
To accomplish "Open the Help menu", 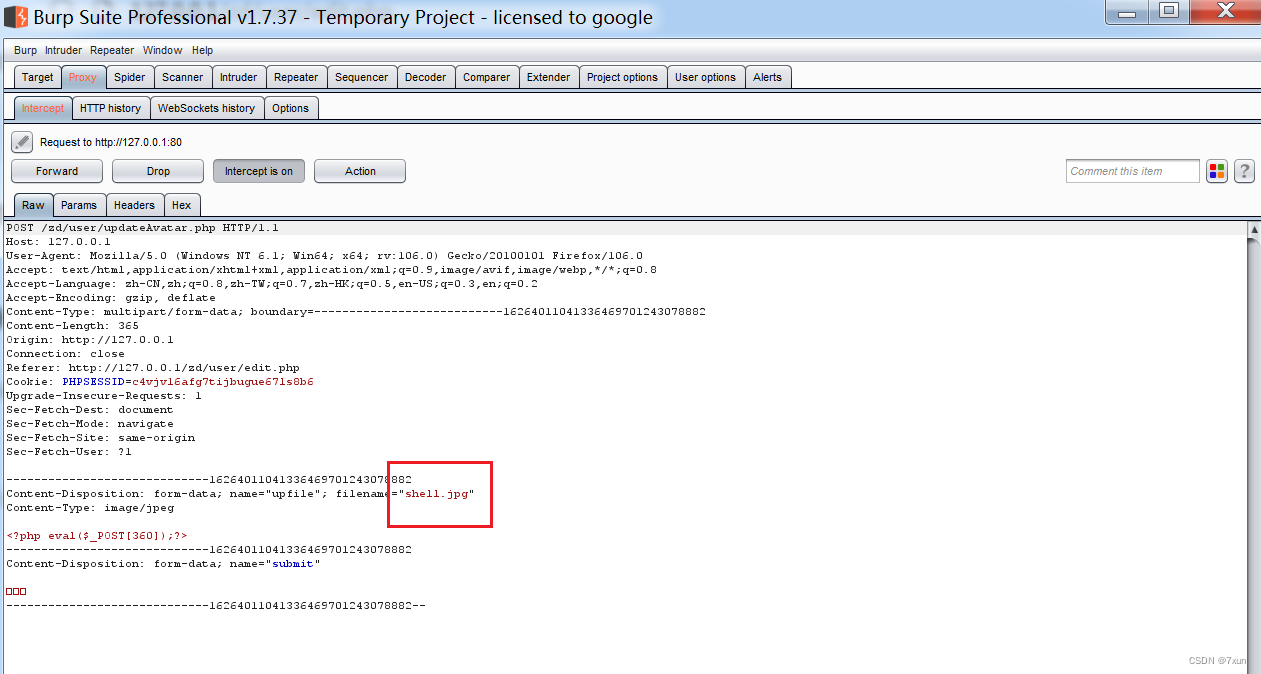I will click(x=203, y=50).
